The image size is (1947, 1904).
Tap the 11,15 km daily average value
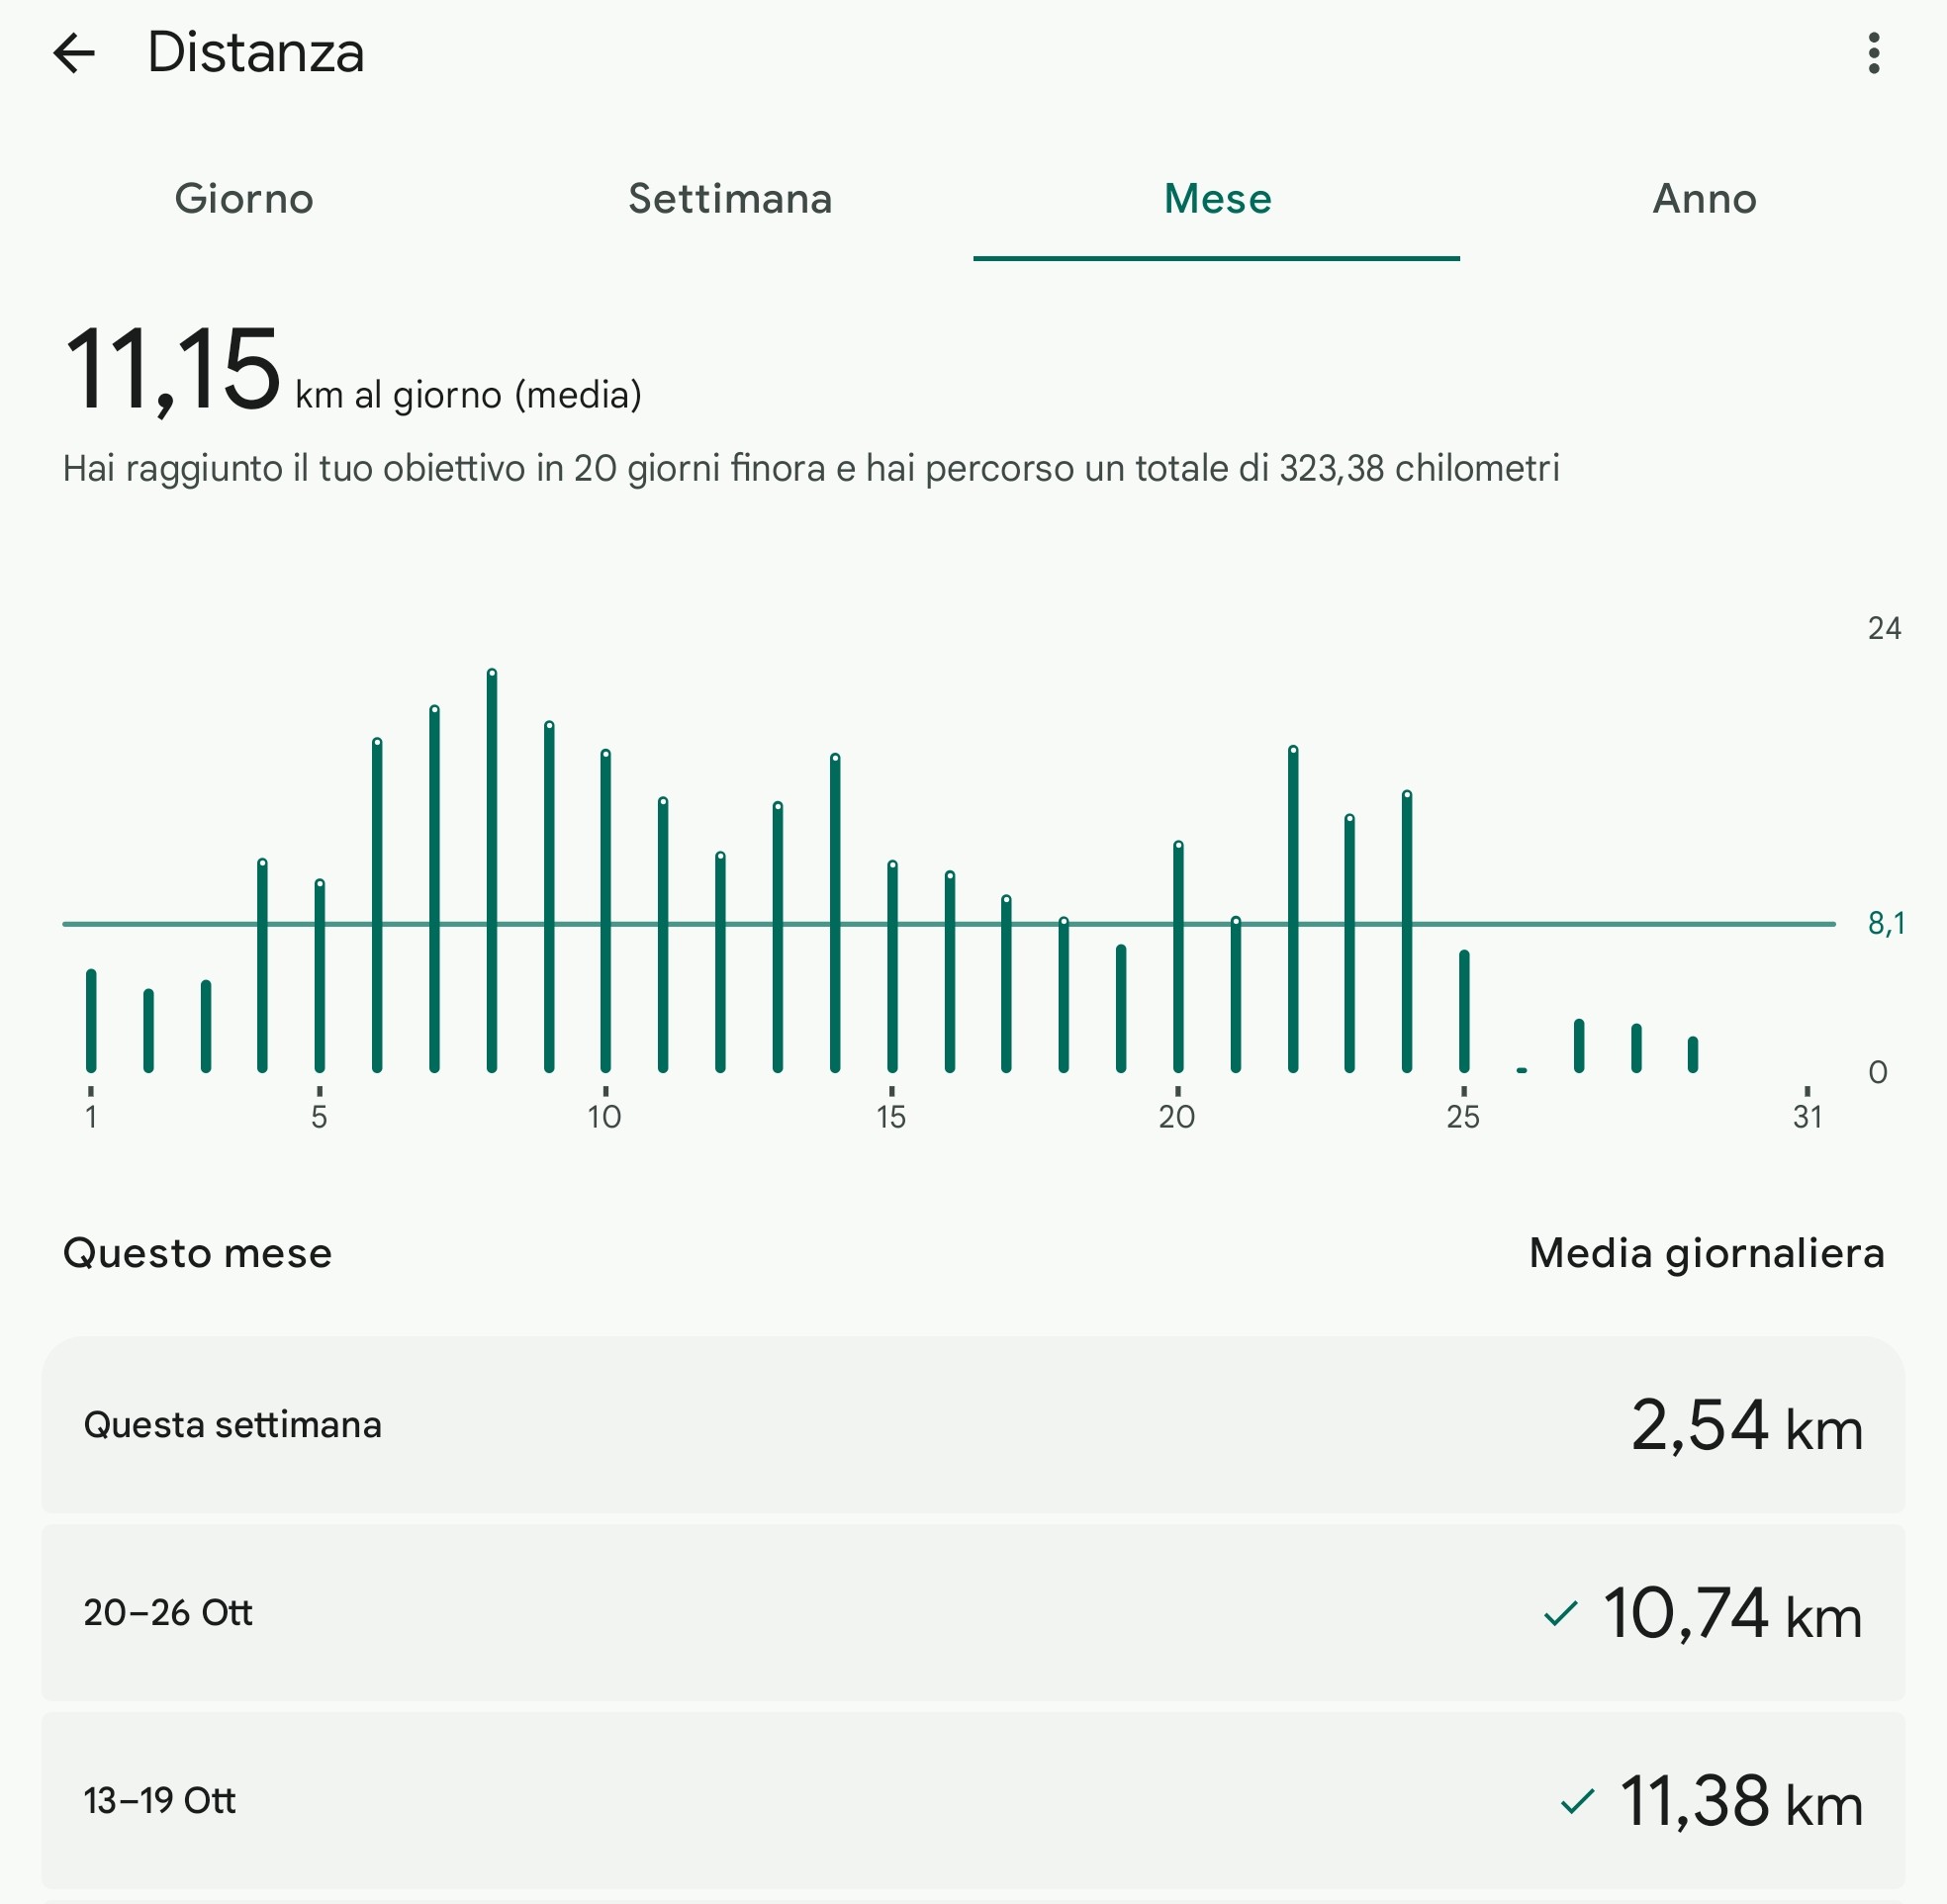172,370
